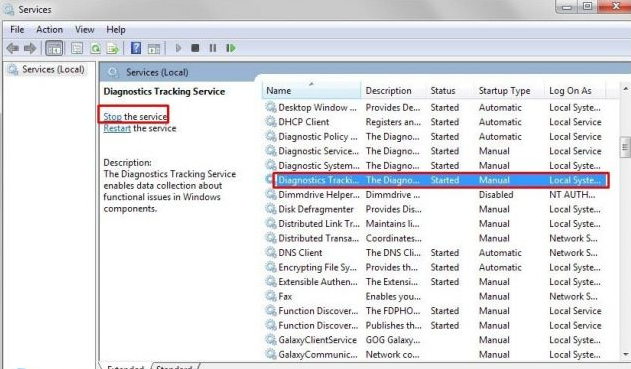631x369 pixels.
Task: Click NT AUTH... log on cell
Action: coord(572,195)
